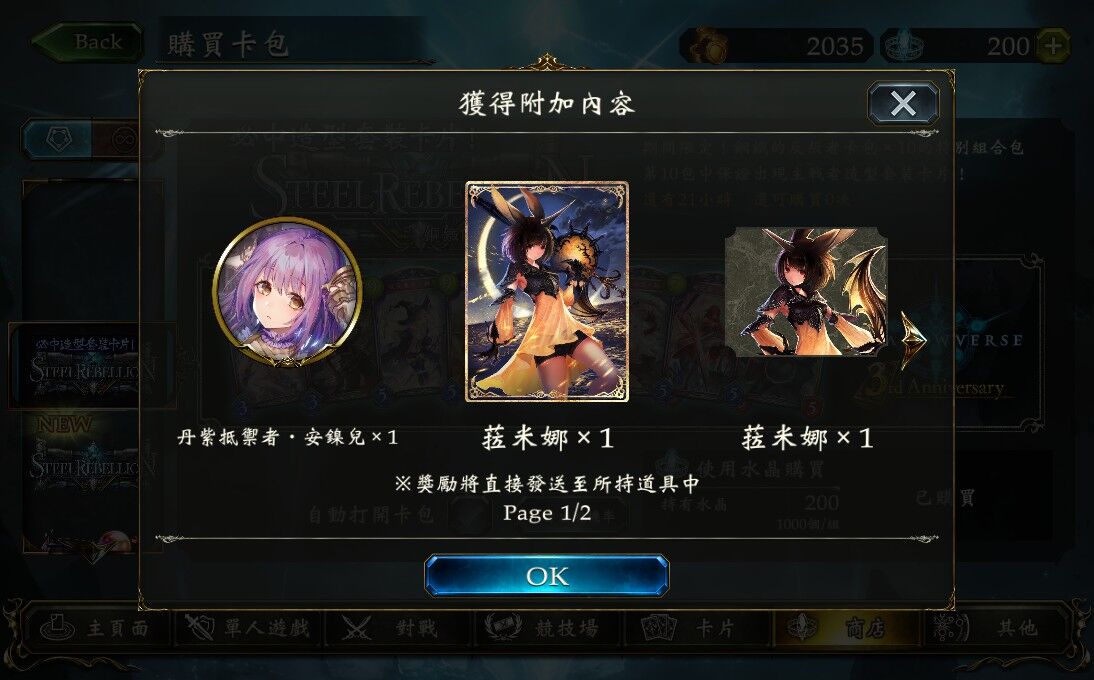This screenshot has width=1094, height=680.
Task: View the right 菈米娜 leader skin image
Action: point(806,292)
